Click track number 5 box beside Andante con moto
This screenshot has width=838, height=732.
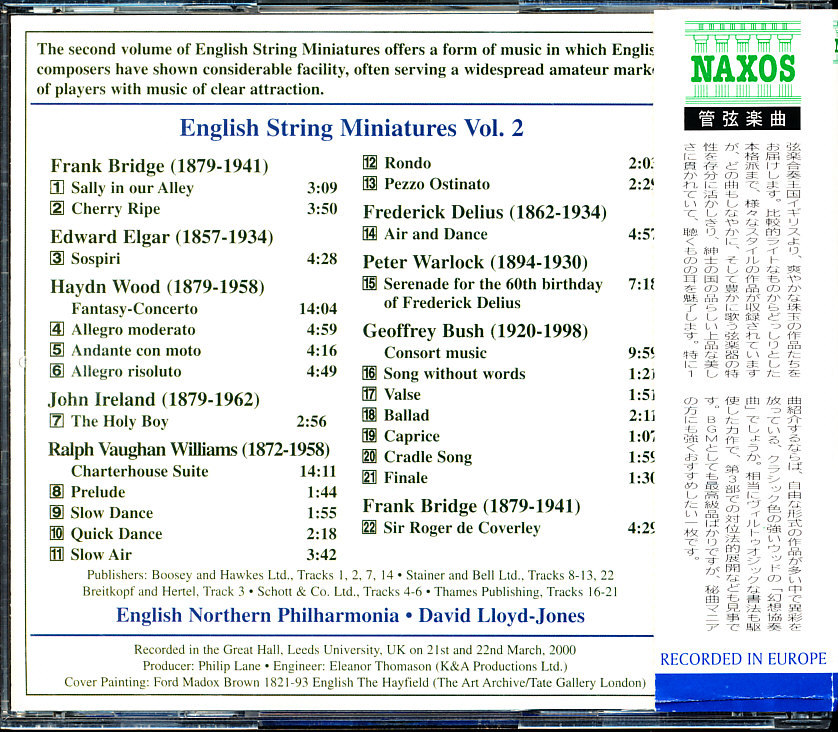click(x=57, y=351)
